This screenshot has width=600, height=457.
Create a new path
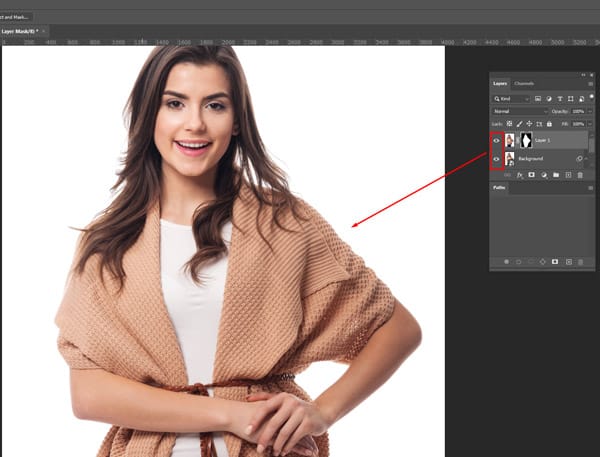pos(569,262)
